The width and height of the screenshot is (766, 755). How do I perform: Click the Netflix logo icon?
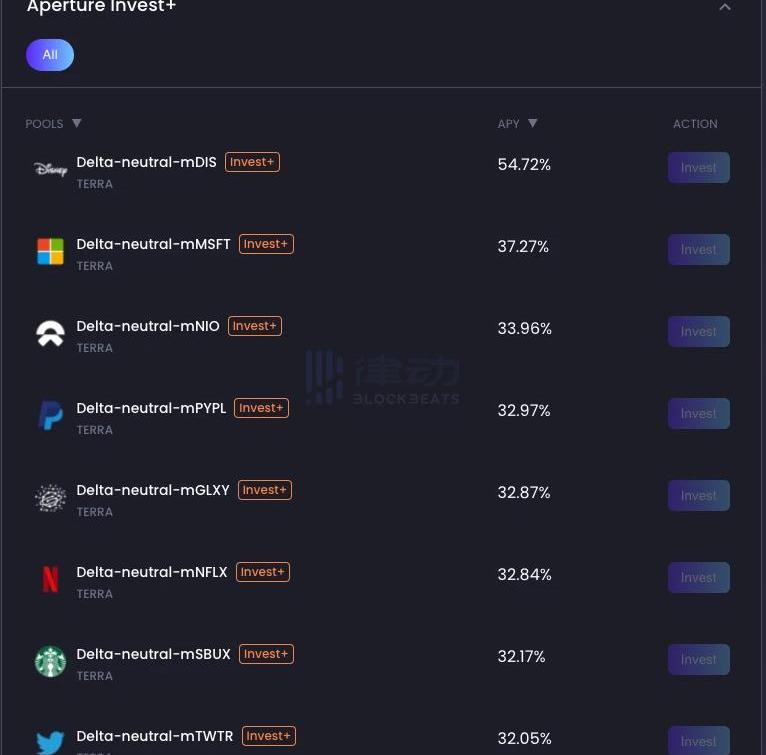[x=50, y=579]
